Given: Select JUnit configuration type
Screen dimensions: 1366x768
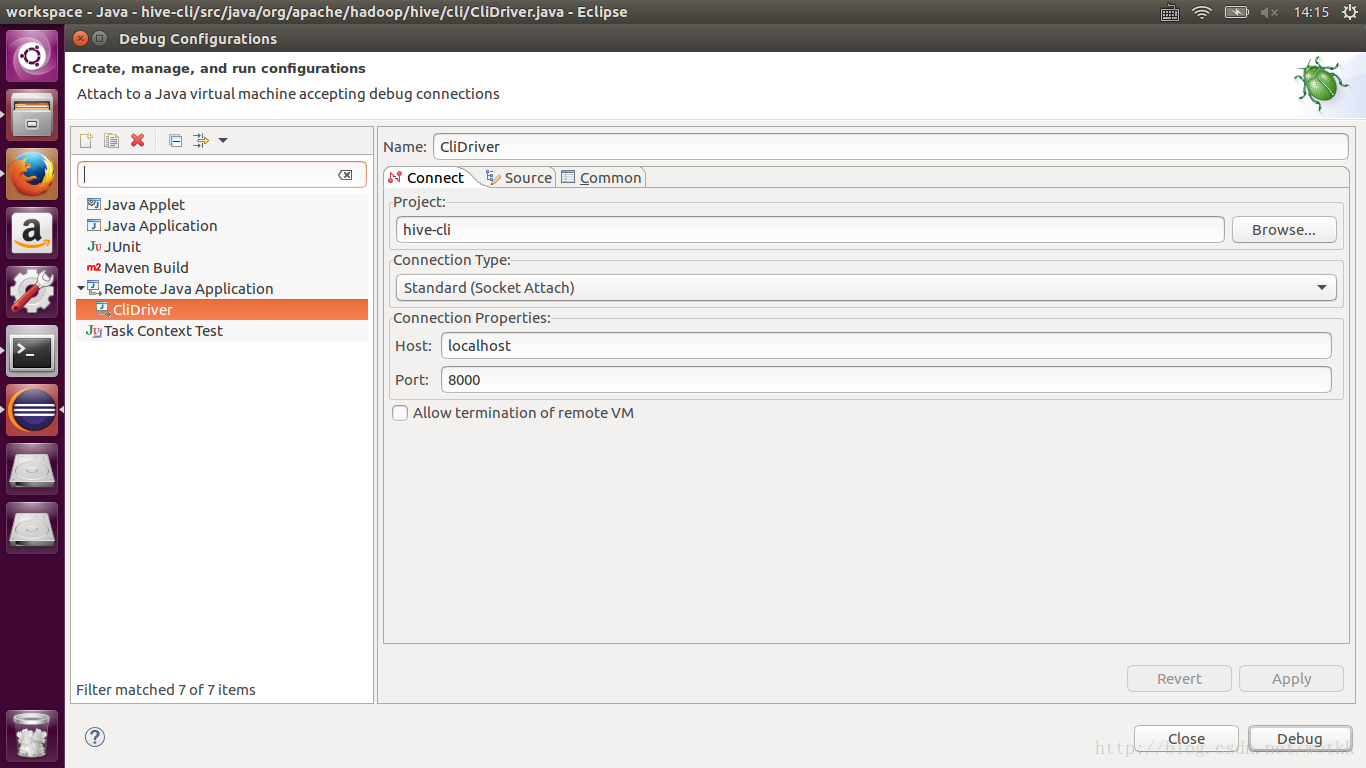Looking at the screenshot, I should pyautogui.click(x=113, y=247).
